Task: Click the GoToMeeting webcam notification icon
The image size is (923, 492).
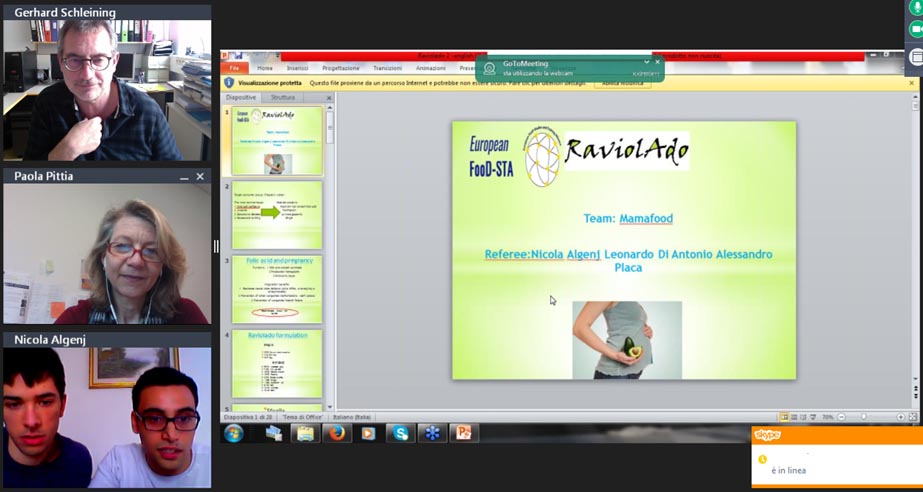Action: click(489, 68)
